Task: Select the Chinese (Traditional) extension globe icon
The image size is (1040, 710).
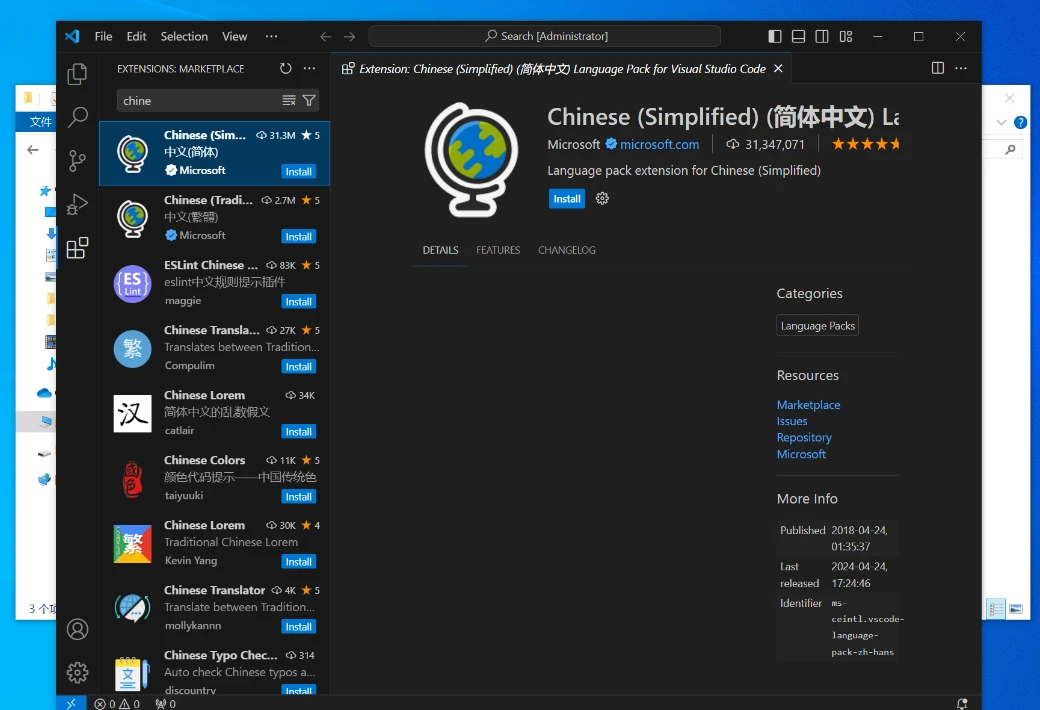Action: (132, 218)
